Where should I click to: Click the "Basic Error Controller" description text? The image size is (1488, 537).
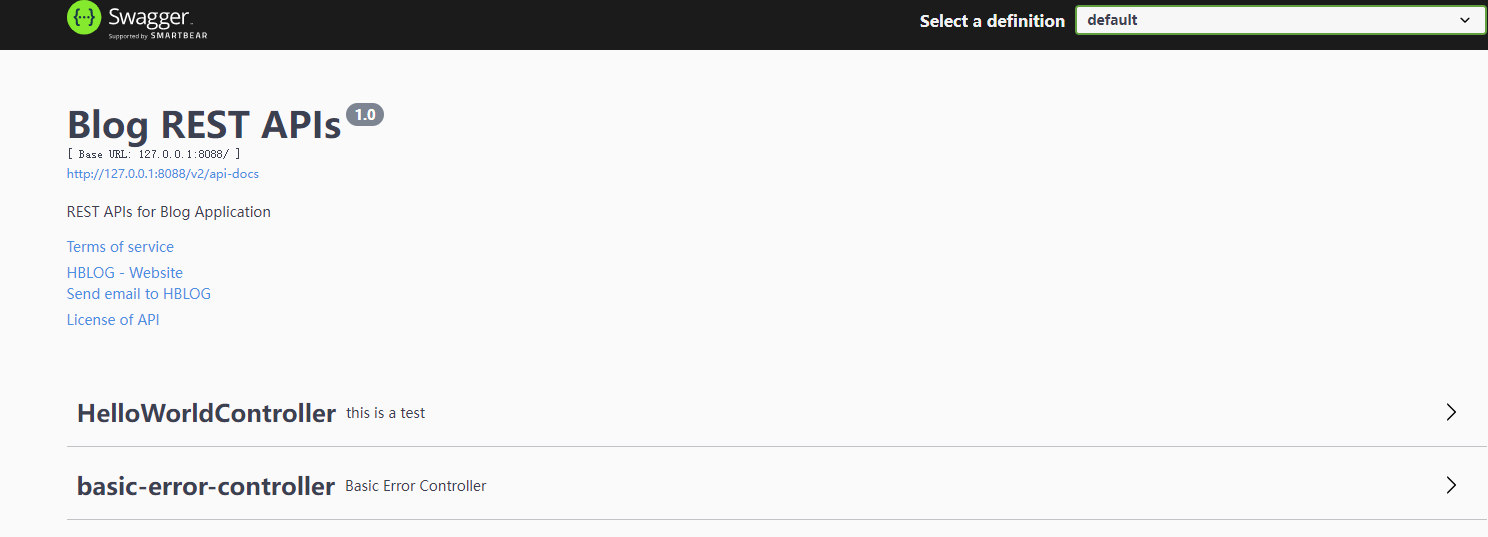[x=415, y=486]
